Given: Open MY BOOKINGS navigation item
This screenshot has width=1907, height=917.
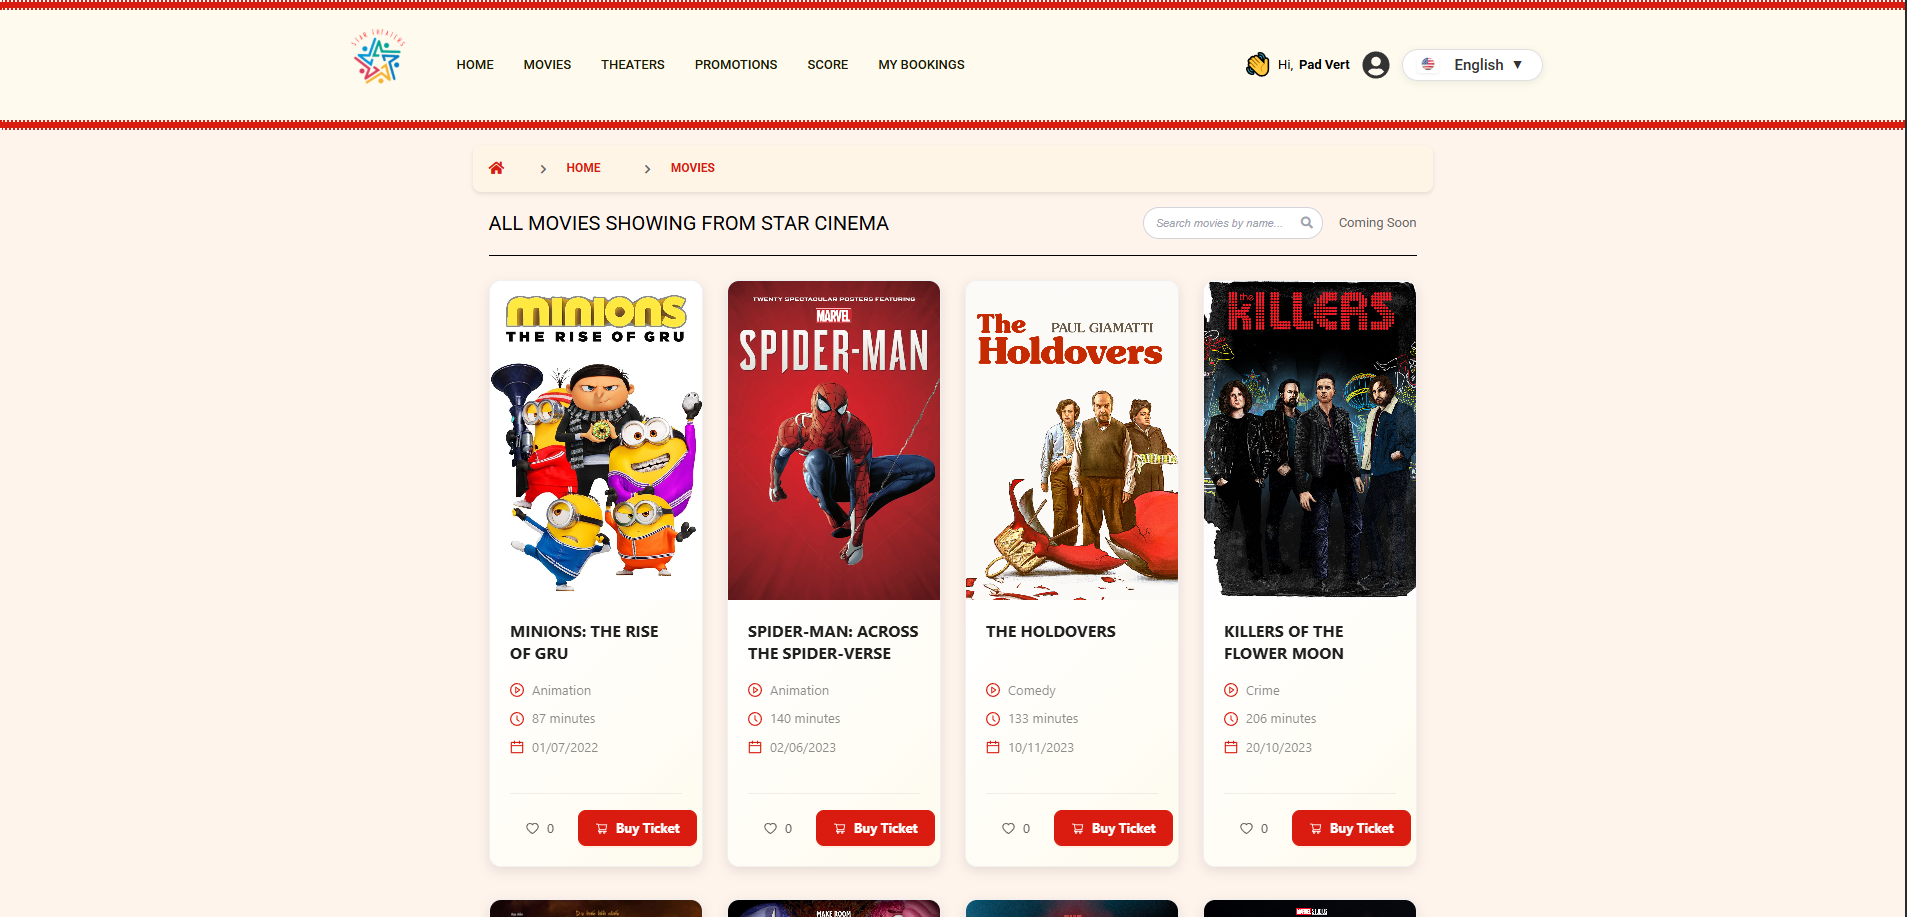Looking at the screenshot, I should click(x=921, y=65).
